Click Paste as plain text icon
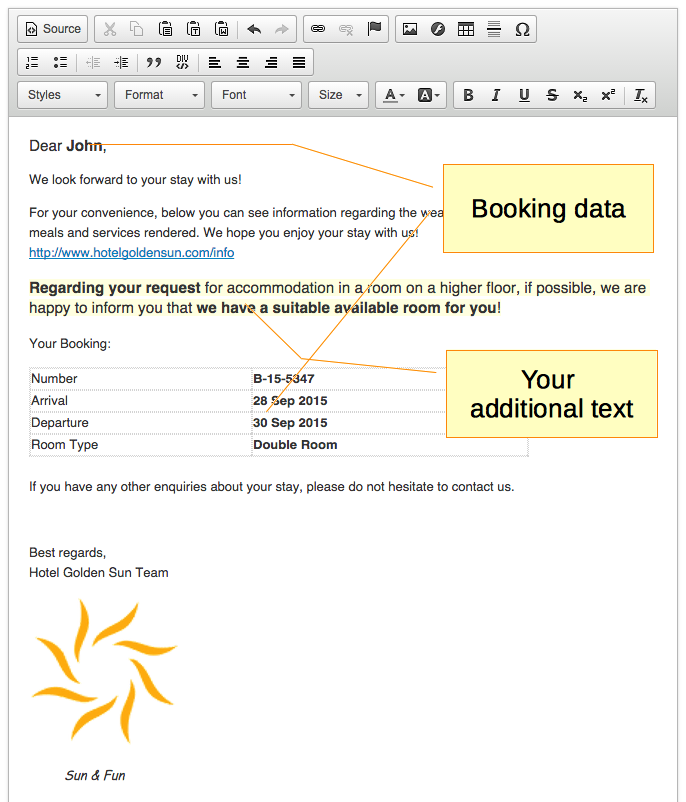Viewport: 686px width, 802px height. [x=193, y=29]
